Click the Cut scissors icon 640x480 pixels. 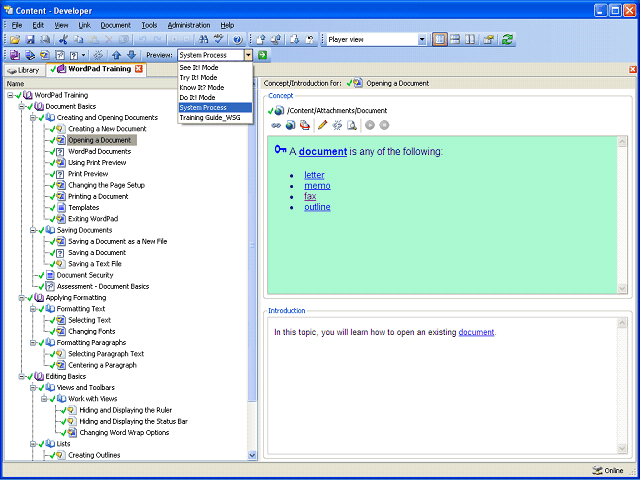point(63,40)
